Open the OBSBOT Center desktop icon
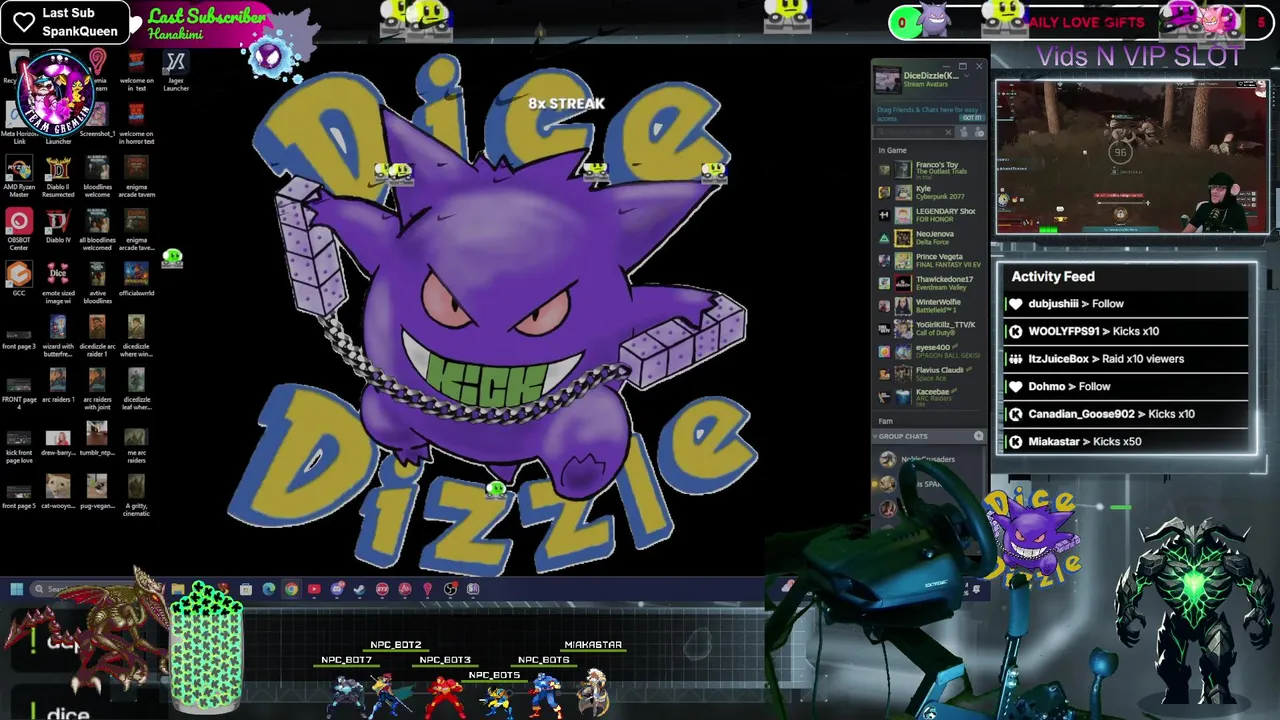1280x720 pixels. [x=19, y=229]
